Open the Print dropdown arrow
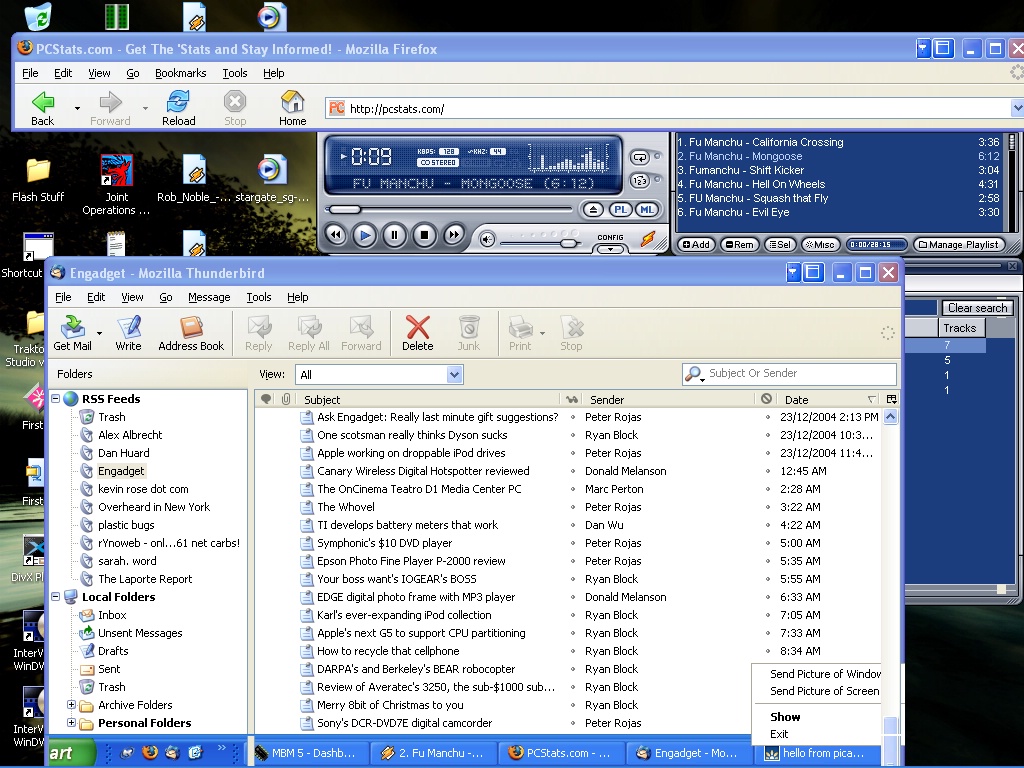Viewport: 1024px width, 768px height. 542,333
